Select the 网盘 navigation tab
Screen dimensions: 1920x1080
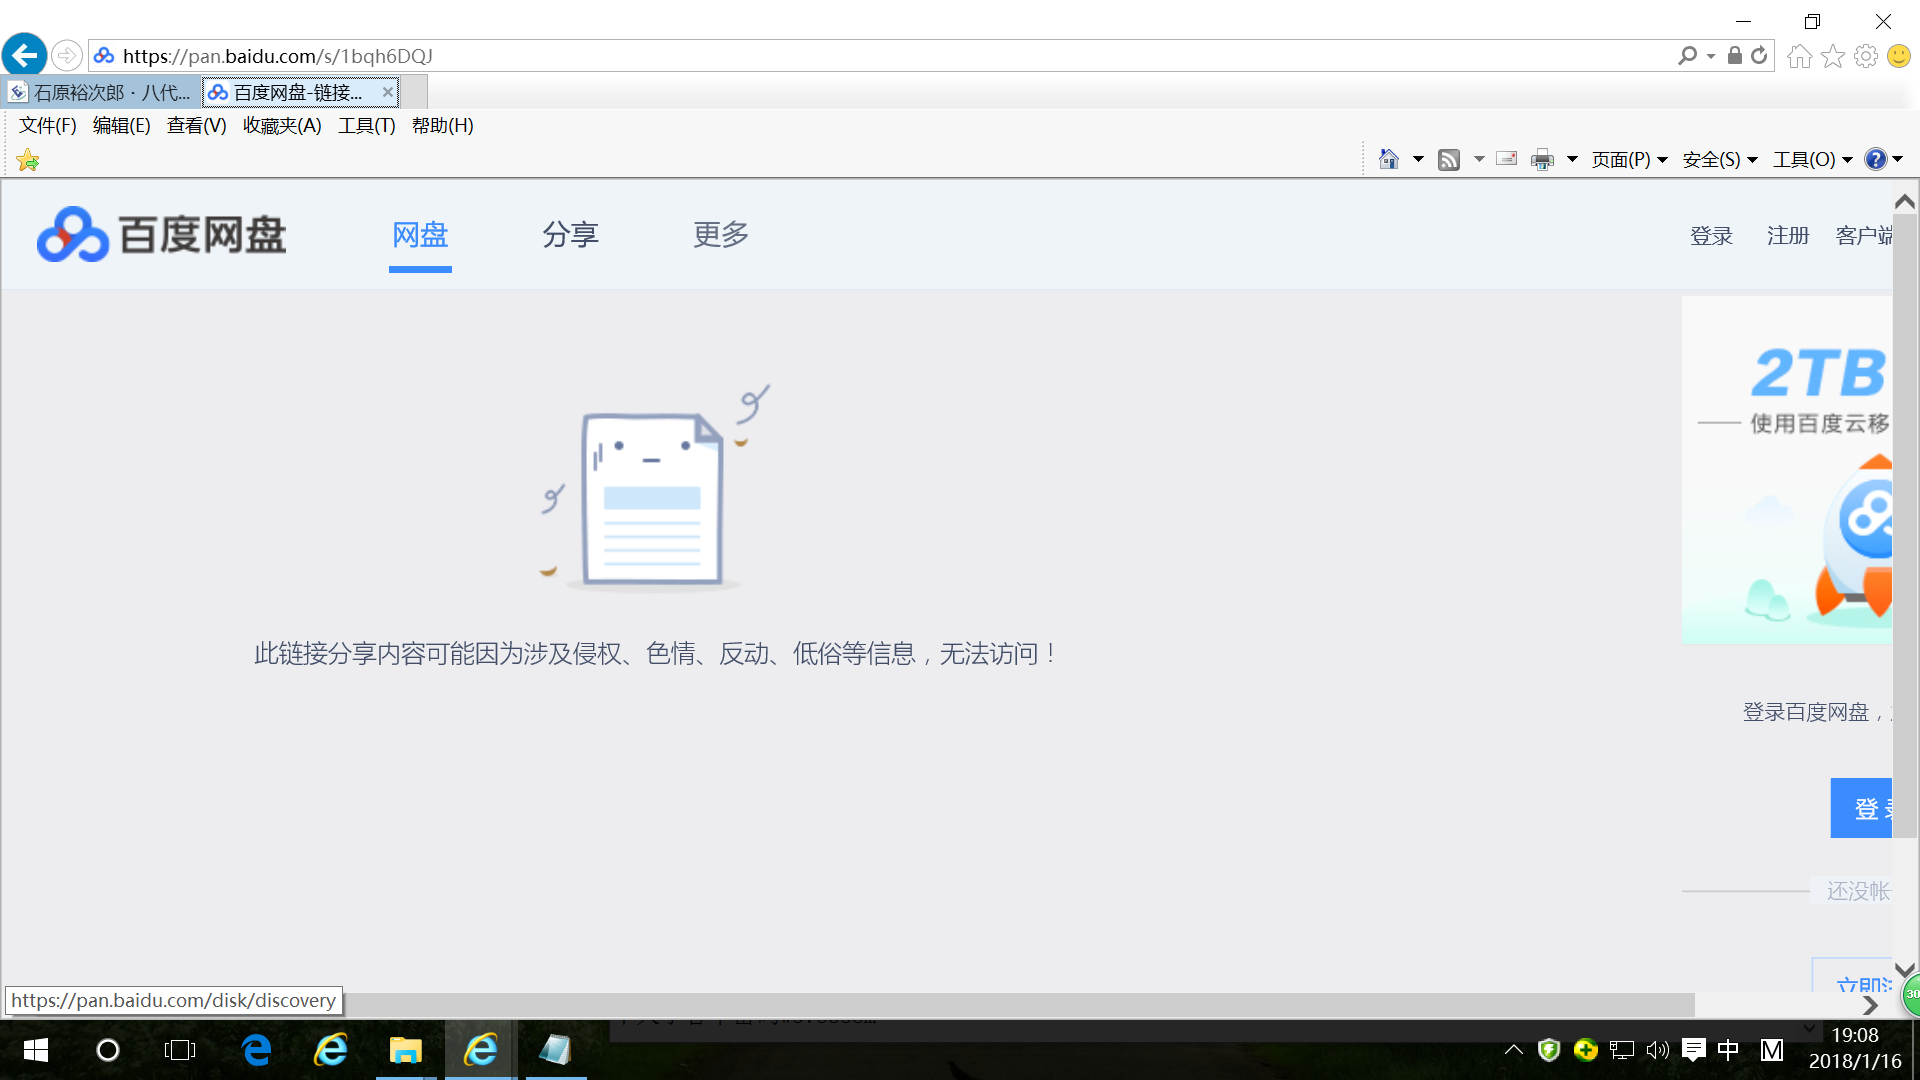(x=420, y=235)
